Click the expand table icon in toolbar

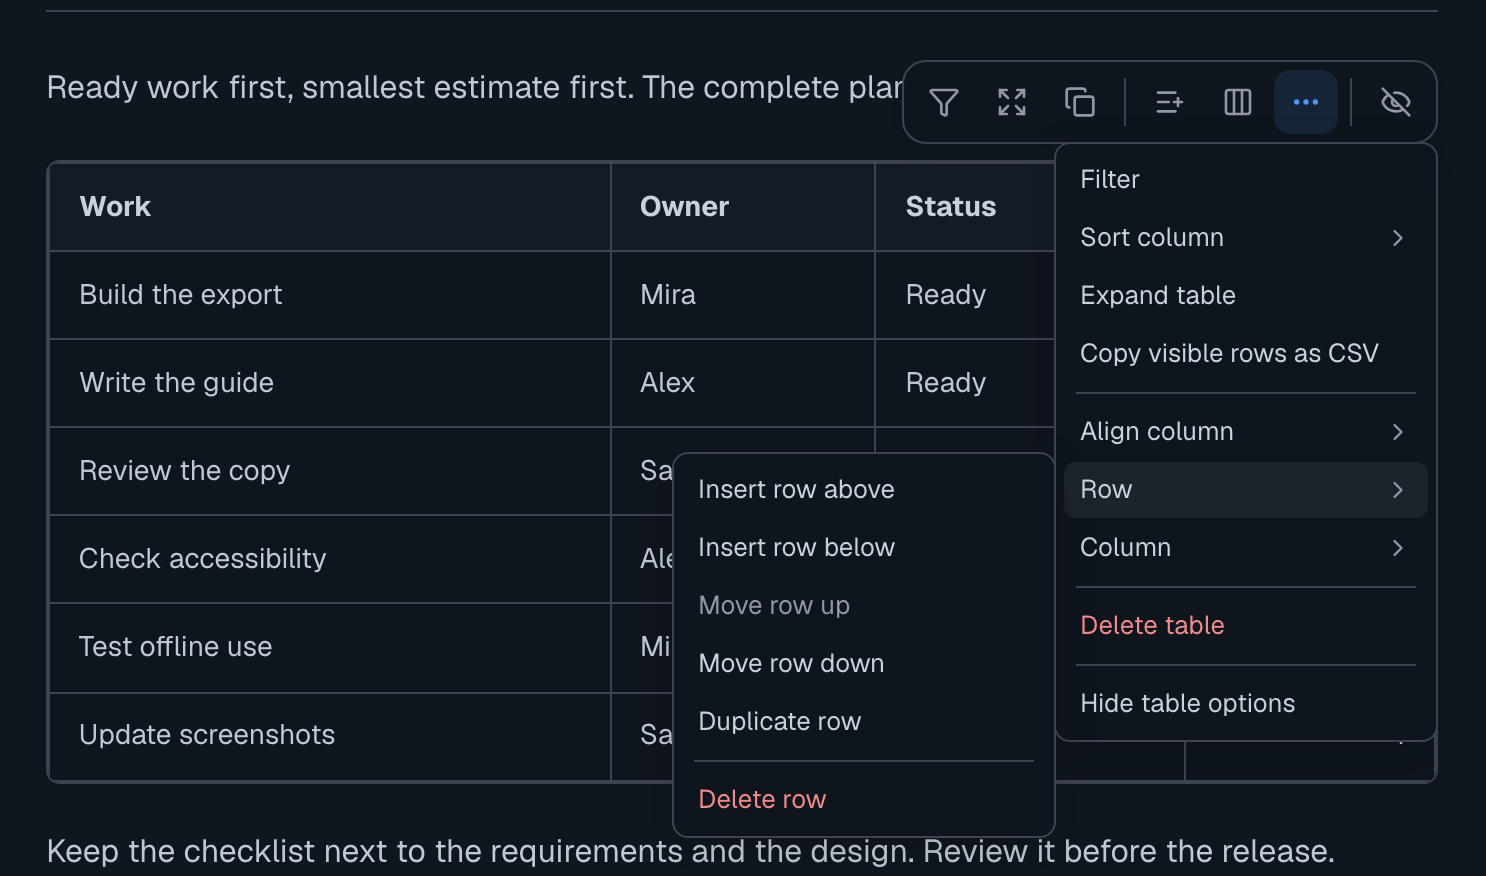[x=1012, y=102]
